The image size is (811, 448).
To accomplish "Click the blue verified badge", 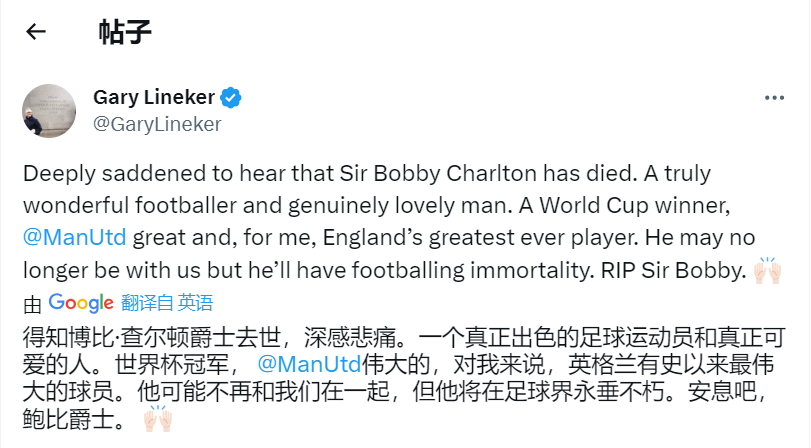I will point(232,98).
